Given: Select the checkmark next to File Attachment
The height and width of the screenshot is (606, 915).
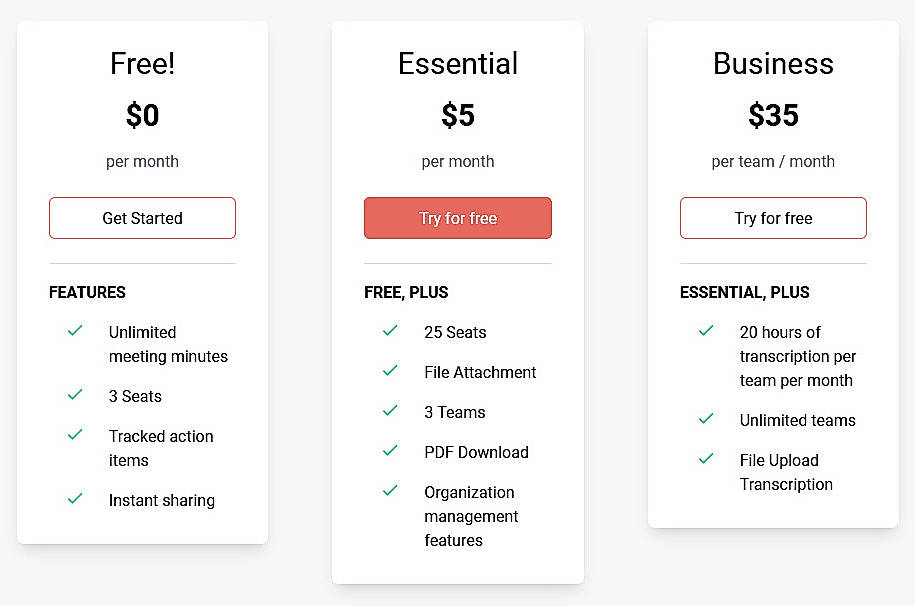Looking at the screenshot, I should tap(390, 372).
